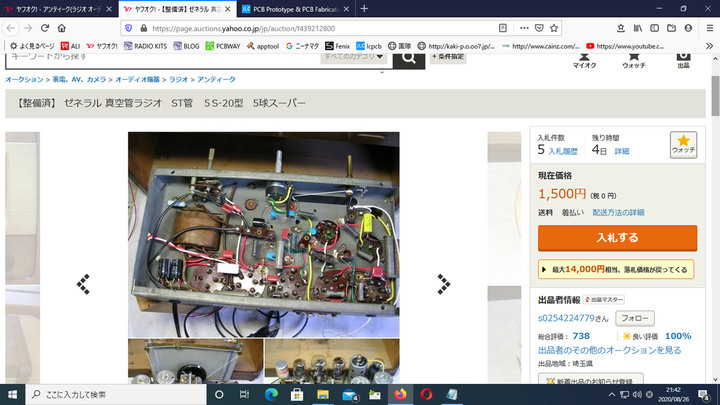Show next photo with right arrow

coord(443,284)
